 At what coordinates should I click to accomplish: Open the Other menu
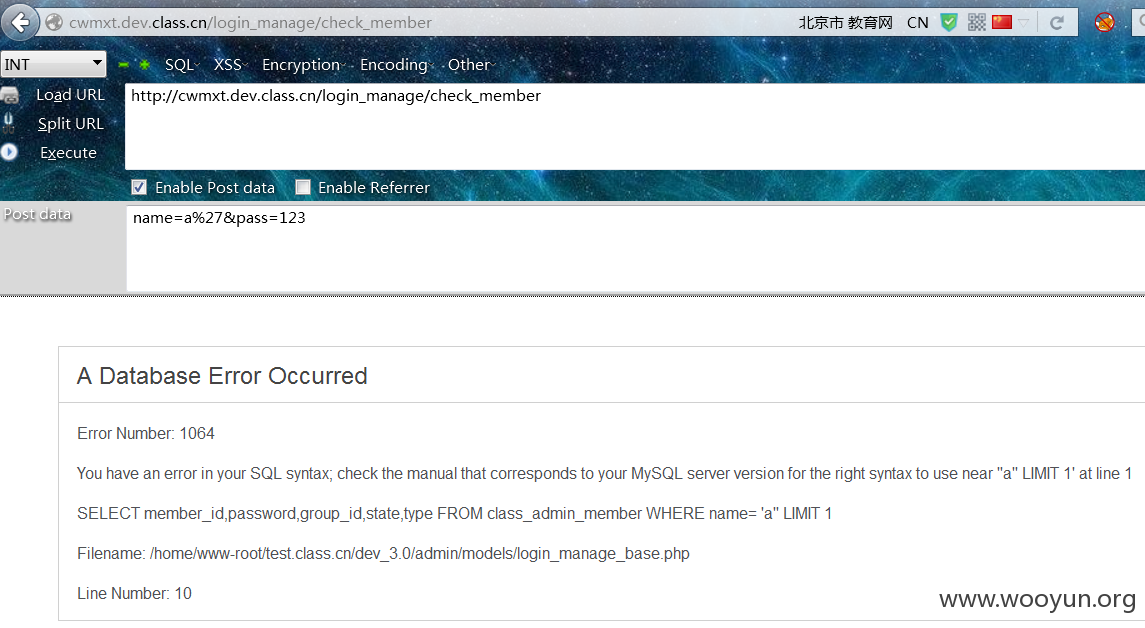pyautogui.click(x=472, y=64)
